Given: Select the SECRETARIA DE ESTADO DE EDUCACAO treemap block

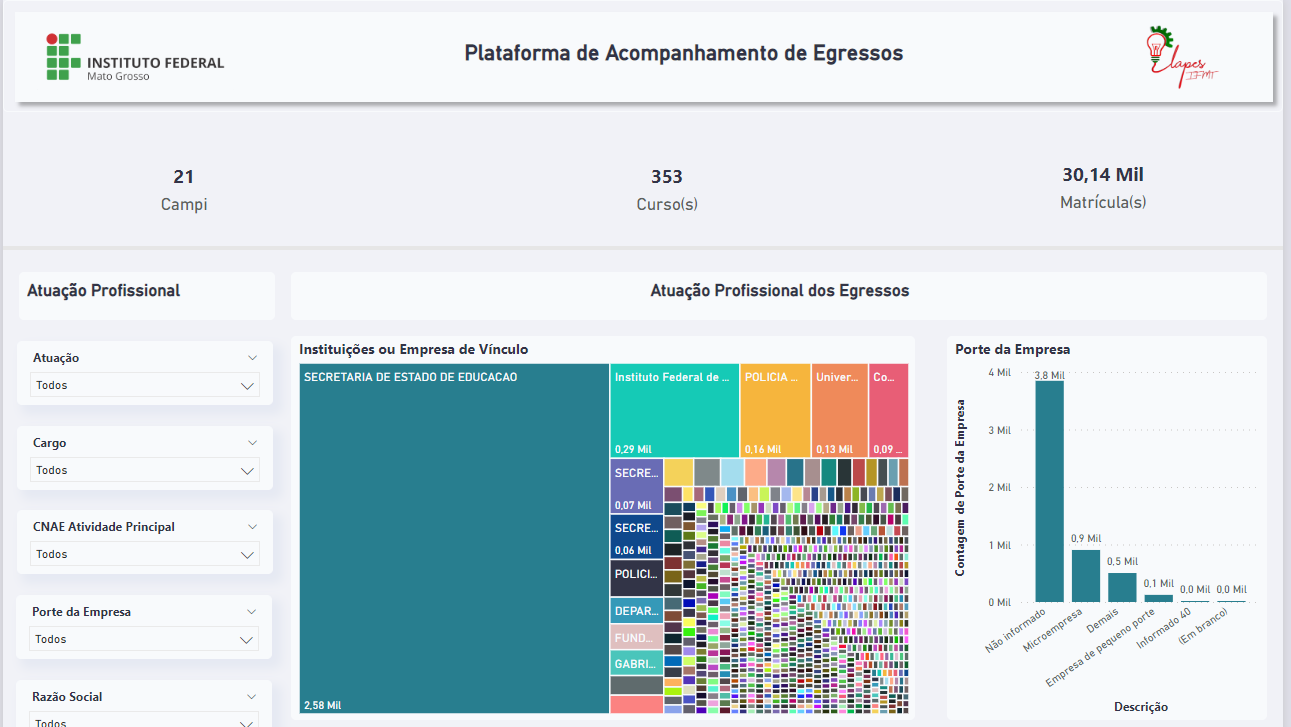Looking at the screenshot, I should coord(454,538).
